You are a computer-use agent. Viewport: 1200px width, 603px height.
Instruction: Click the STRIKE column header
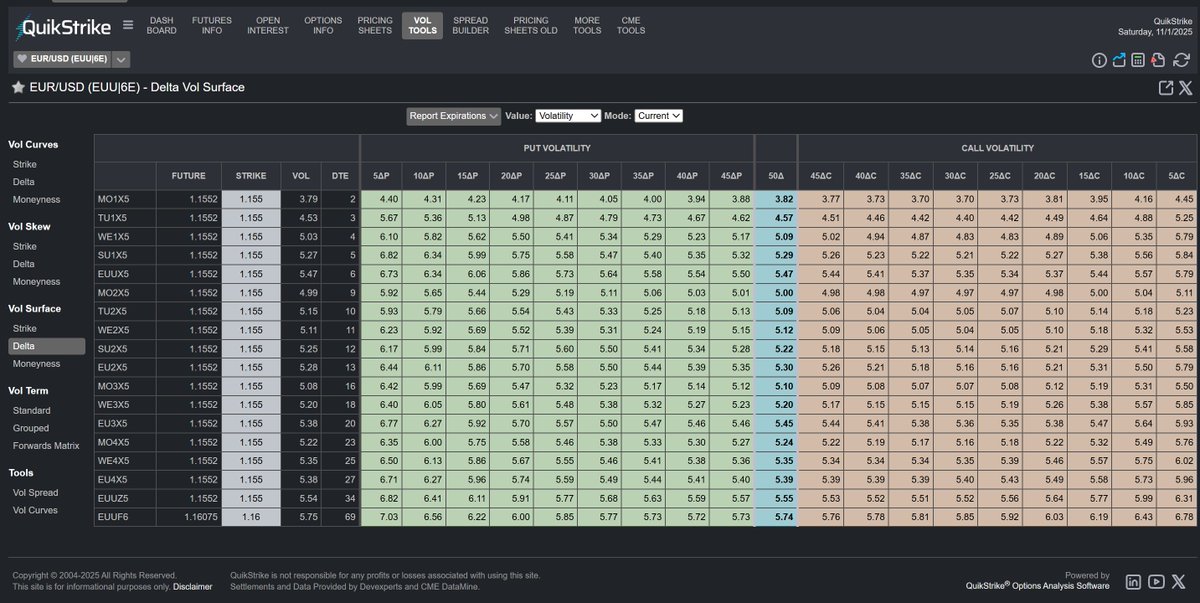(251, 175)
